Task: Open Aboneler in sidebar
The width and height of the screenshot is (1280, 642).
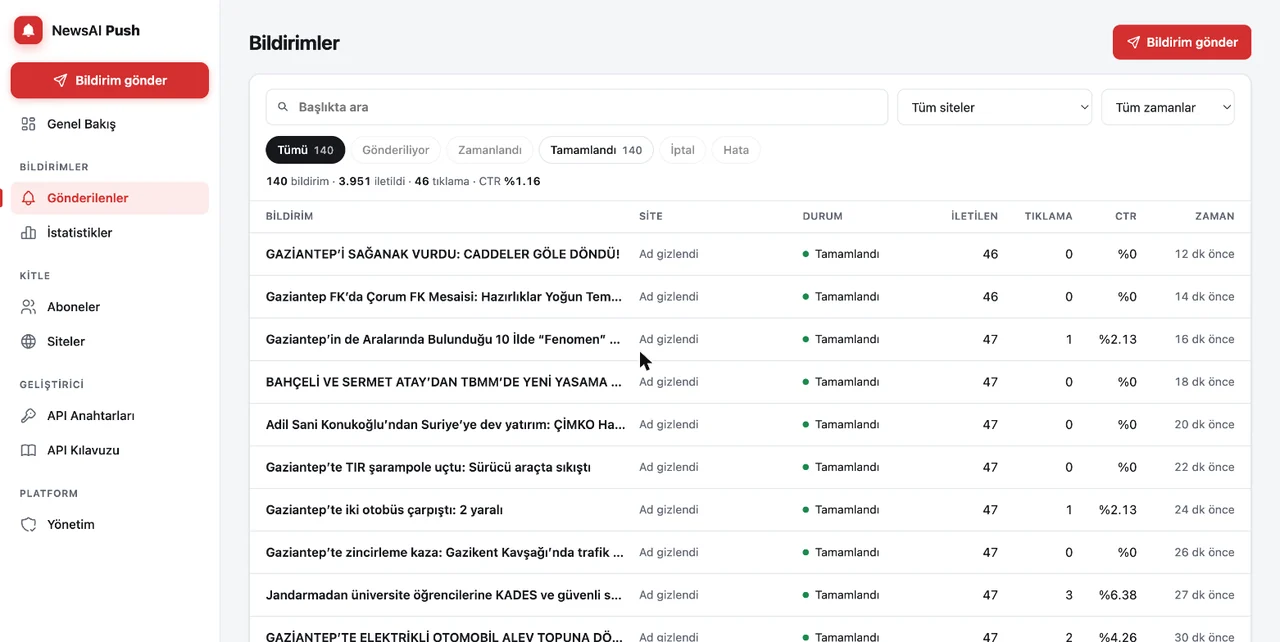Action: click(110, 307)
